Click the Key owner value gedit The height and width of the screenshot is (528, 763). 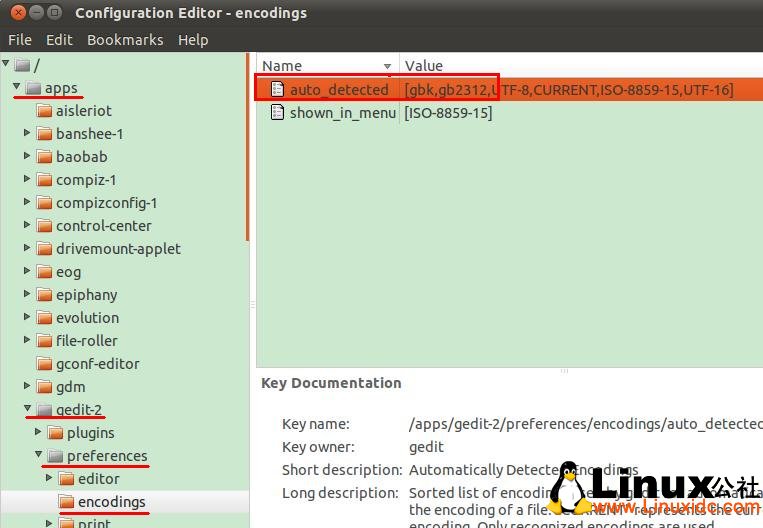[x=426, y=447]
